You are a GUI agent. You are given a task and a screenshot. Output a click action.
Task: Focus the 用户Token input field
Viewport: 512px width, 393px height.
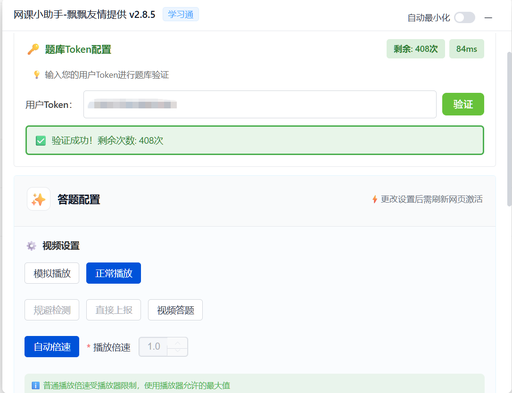pyautogui.click(x=260, y=104)
